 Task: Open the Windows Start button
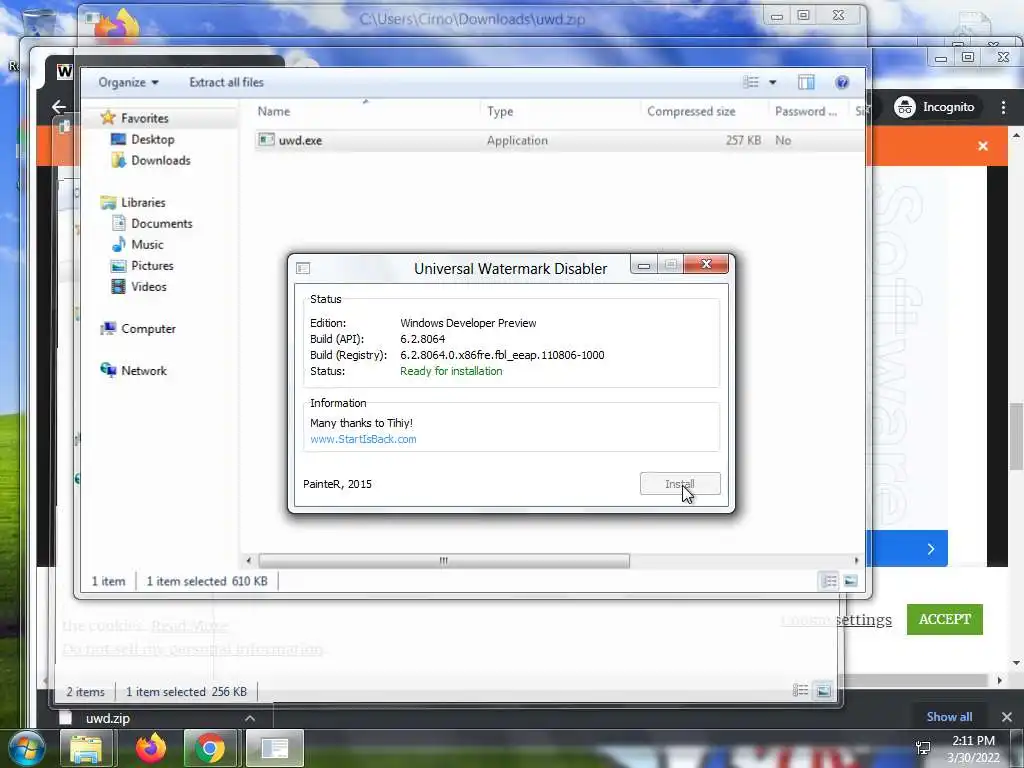point(26,748)
